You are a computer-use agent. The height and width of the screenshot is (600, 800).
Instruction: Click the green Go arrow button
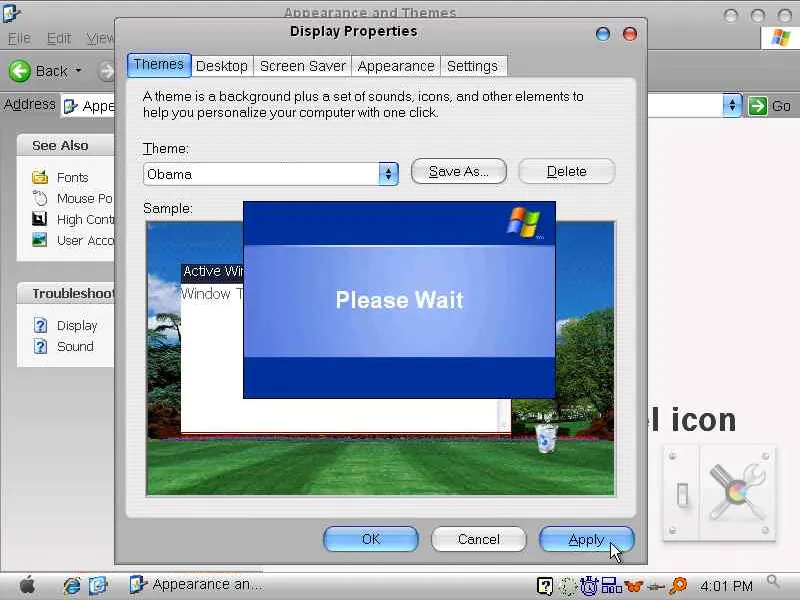pyautogui.click(x=758, y=106)
